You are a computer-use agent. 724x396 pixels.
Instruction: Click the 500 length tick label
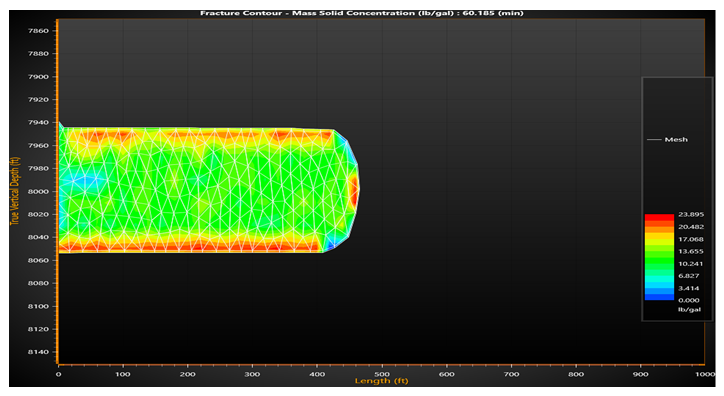[382, 374]
